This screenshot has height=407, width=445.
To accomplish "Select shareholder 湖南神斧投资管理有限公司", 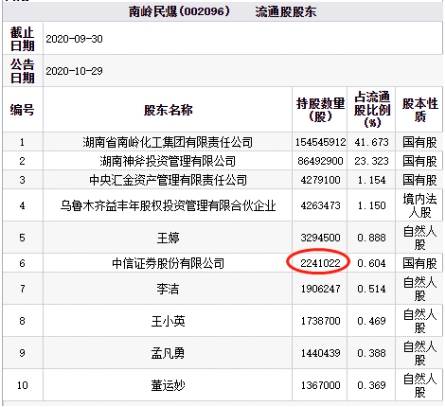I will click(x=168, y=161).
